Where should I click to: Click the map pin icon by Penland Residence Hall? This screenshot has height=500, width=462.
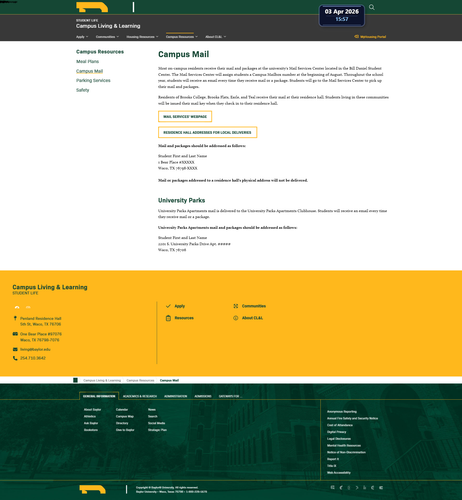point(15,318)
